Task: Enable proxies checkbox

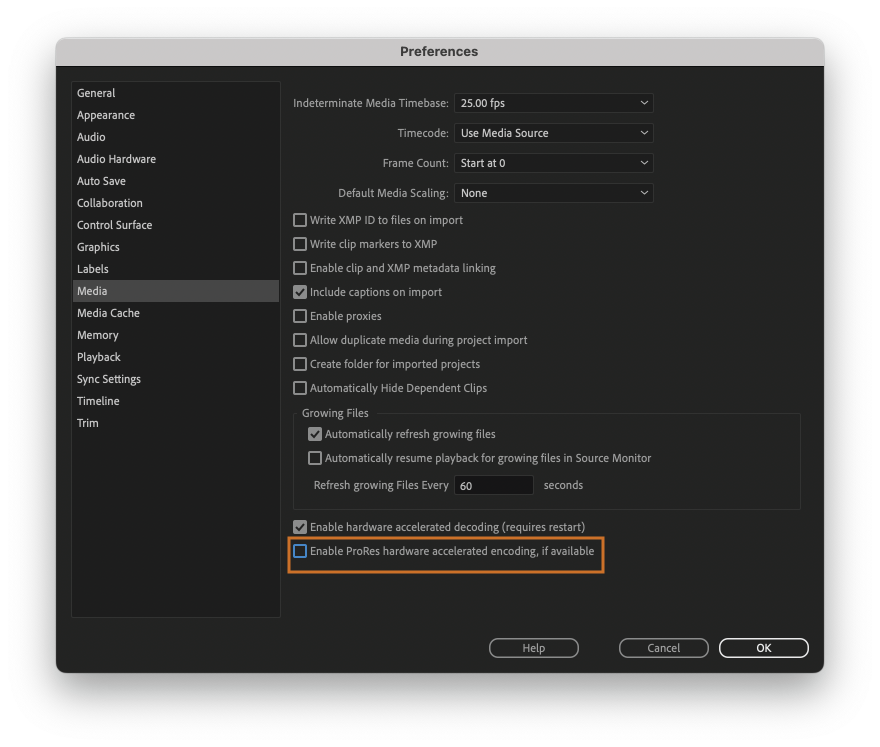Action: point(300,316)
